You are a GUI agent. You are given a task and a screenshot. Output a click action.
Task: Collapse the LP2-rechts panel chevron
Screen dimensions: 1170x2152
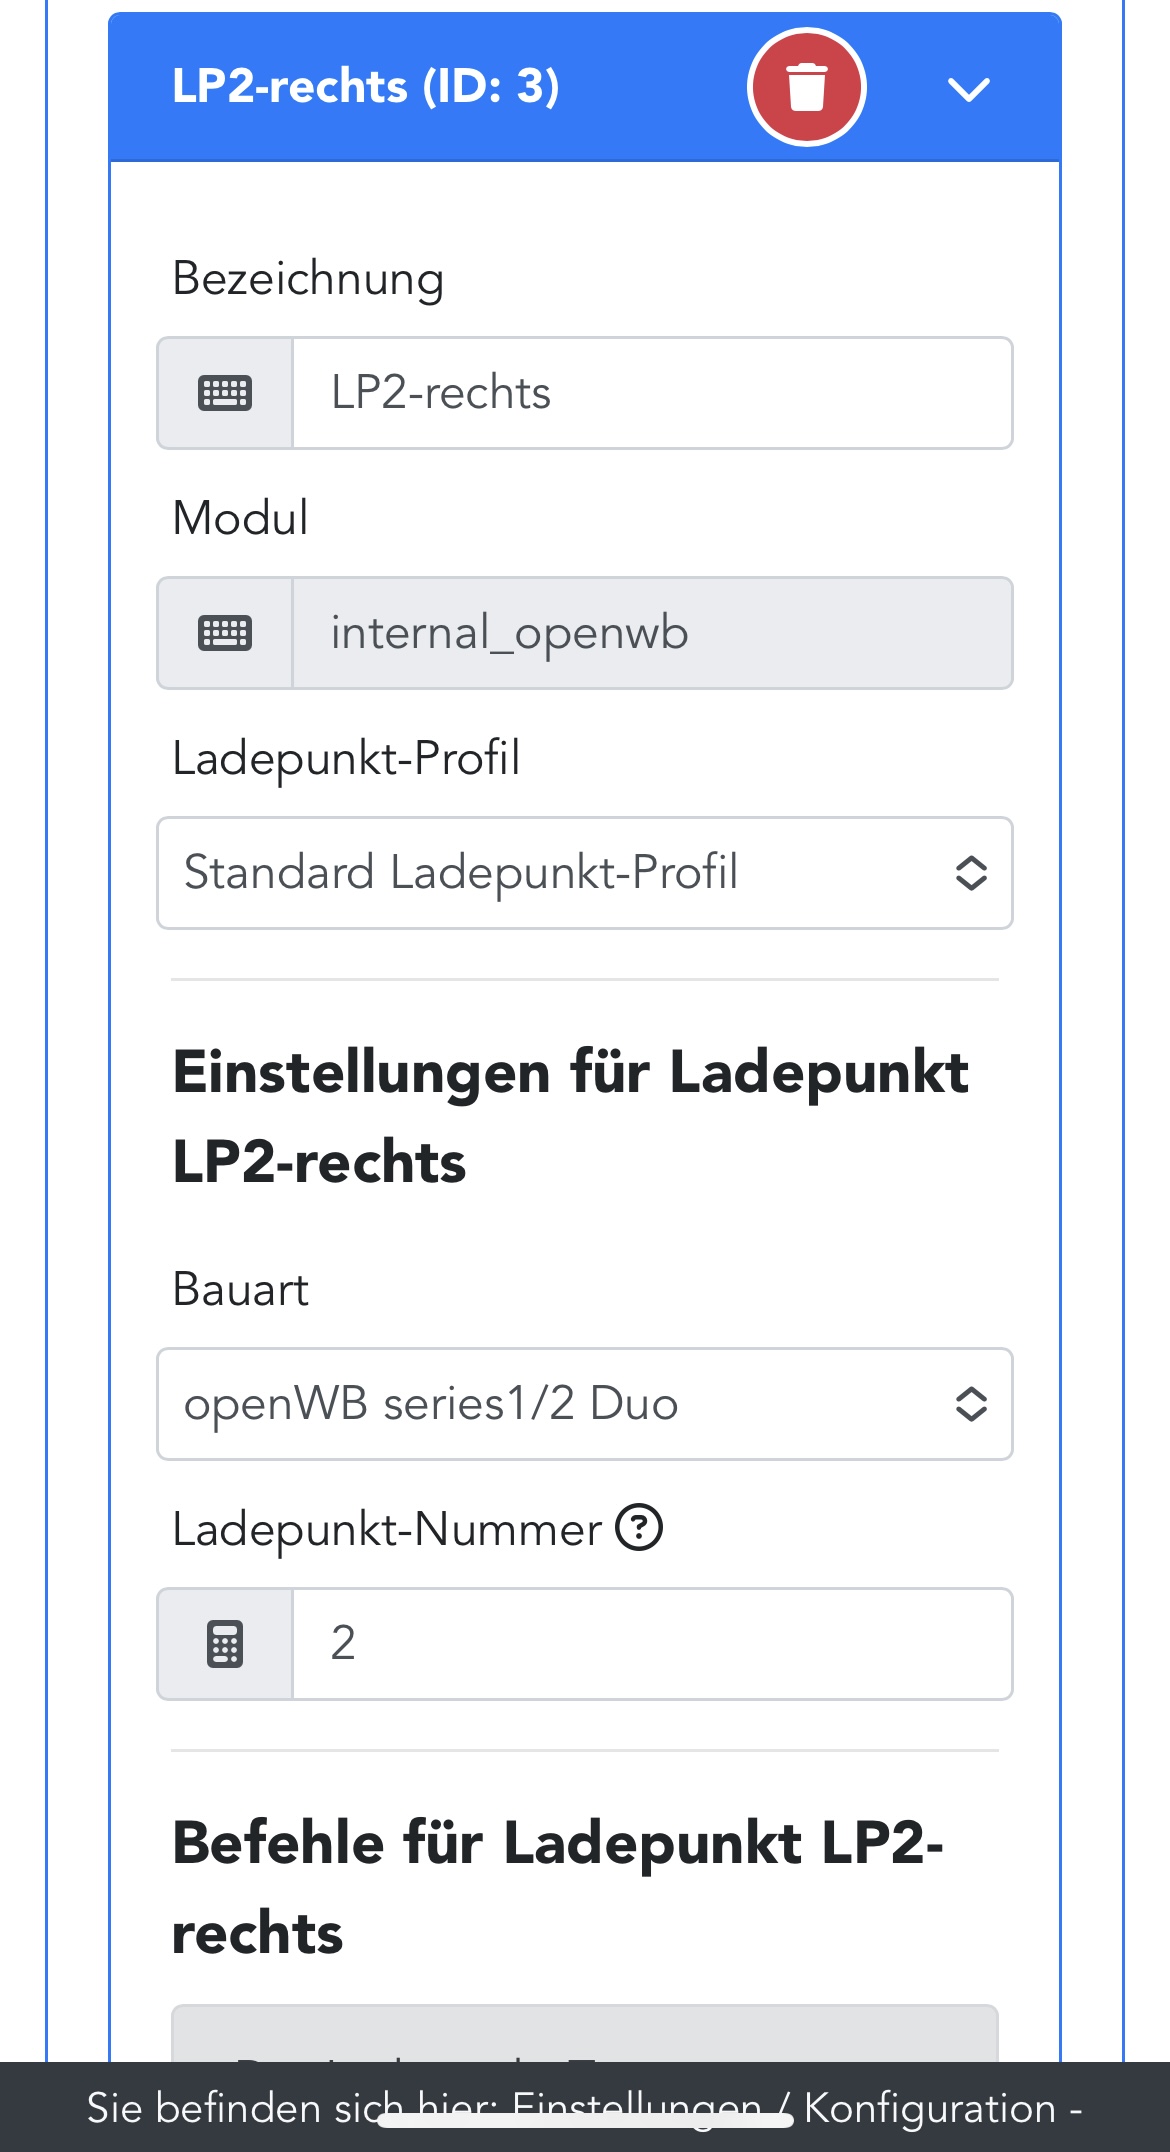point(968,90)
